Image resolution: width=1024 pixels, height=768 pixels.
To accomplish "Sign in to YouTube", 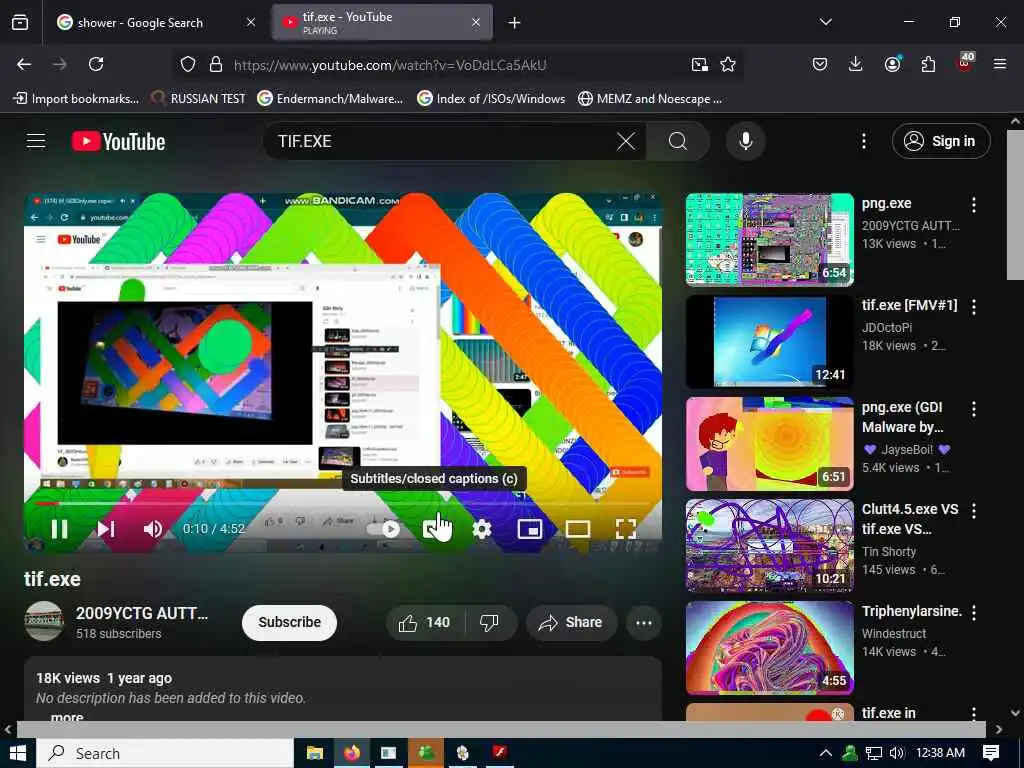I will click(x=941, y=141).
